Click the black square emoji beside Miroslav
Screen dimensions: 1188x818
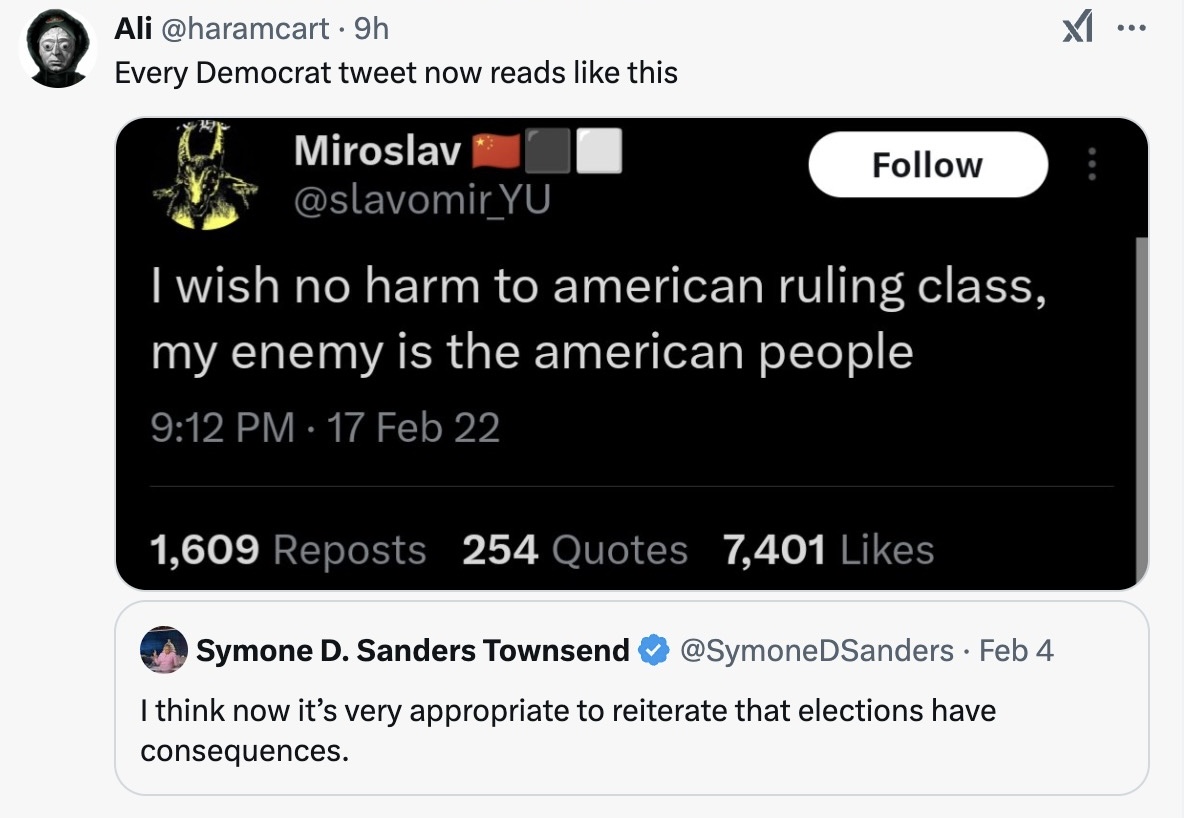pyautogui.click(x=547, y=150)
